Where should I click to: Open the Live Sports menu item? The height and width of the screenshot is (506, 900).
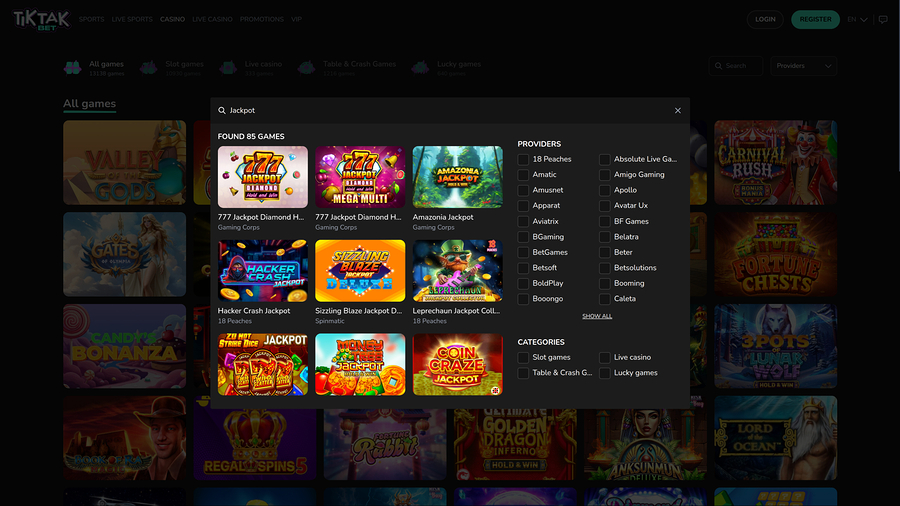(132, 20)
